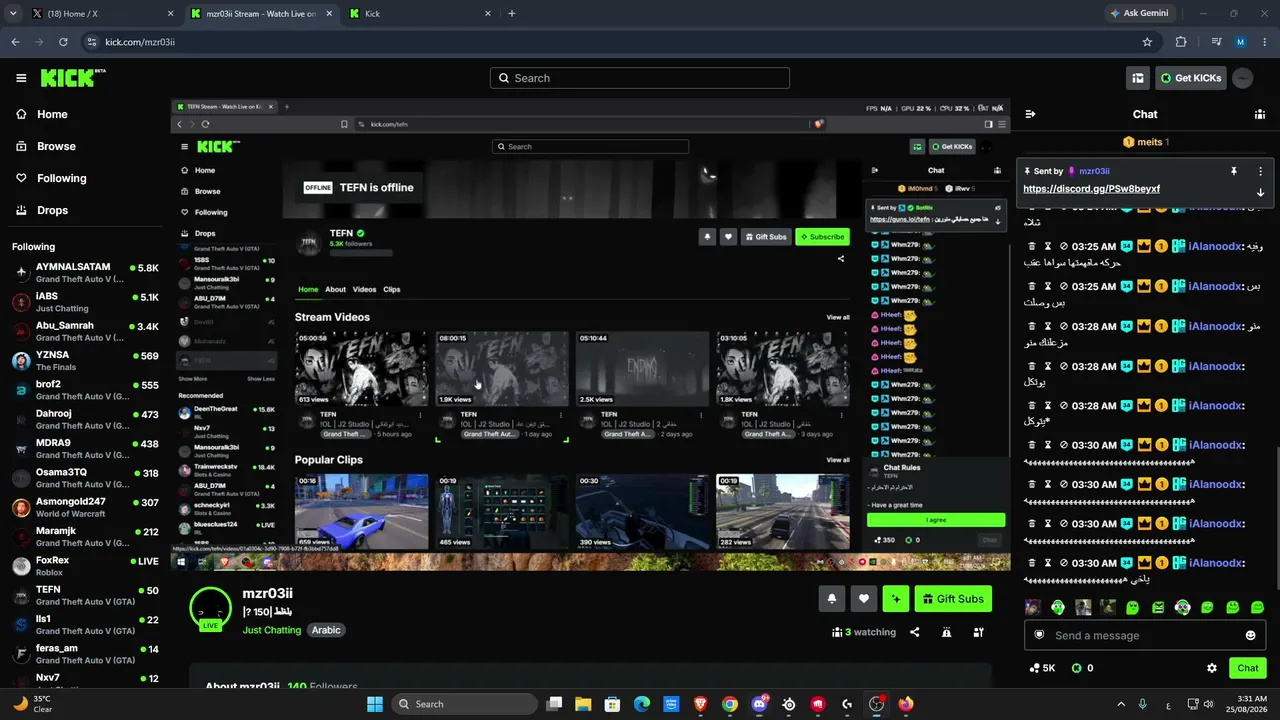Open the moderator tools icon by share

[x=979, y=632]
